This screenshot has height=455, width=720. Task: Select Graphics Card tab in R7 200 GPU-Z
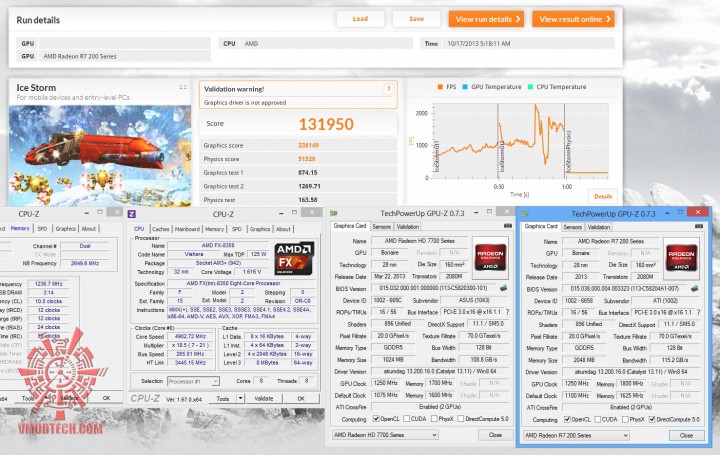(x=541, y=226)
